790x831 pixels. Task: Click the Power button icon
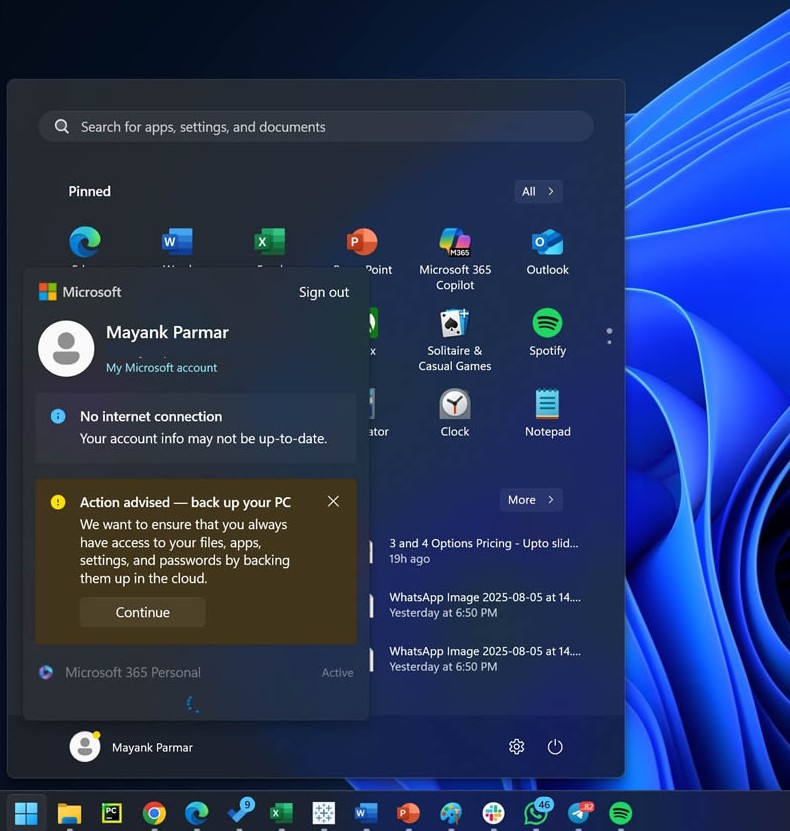point(555,747)
